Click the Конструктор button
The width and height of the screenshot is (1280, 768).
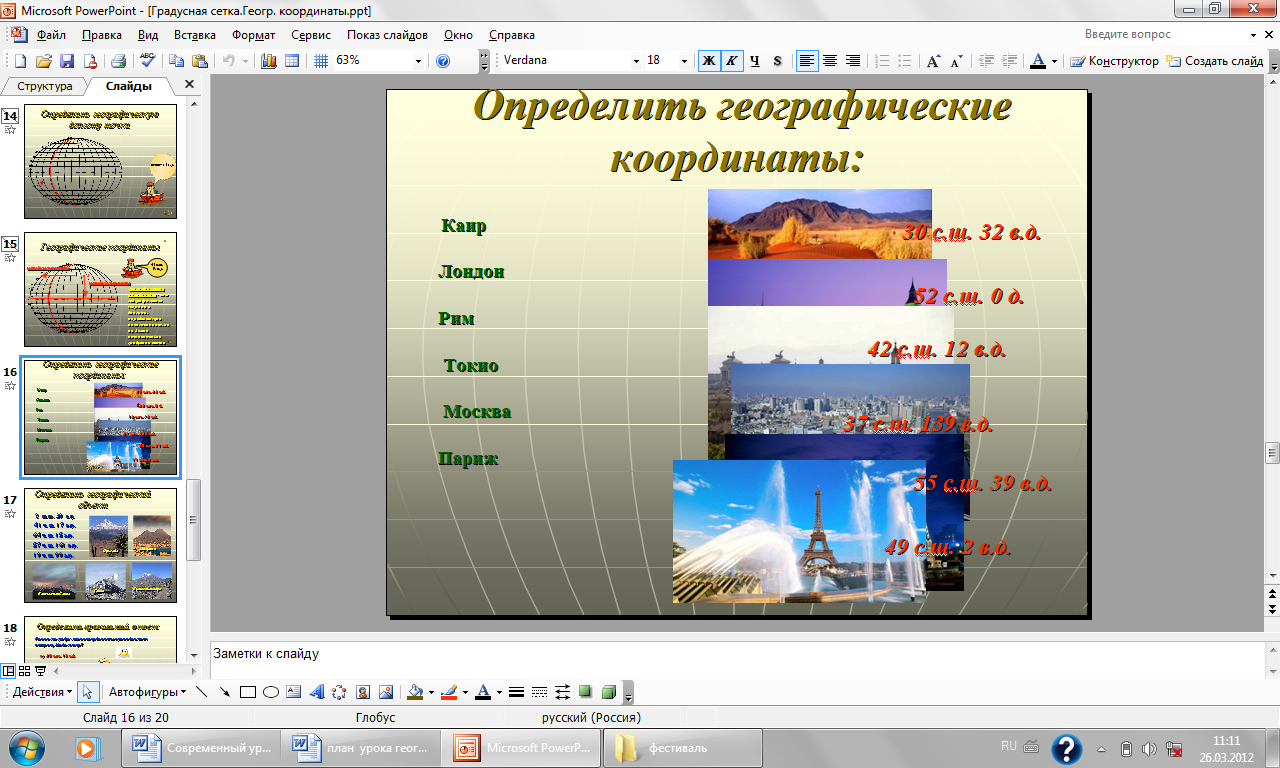[x=1115, y=61]
